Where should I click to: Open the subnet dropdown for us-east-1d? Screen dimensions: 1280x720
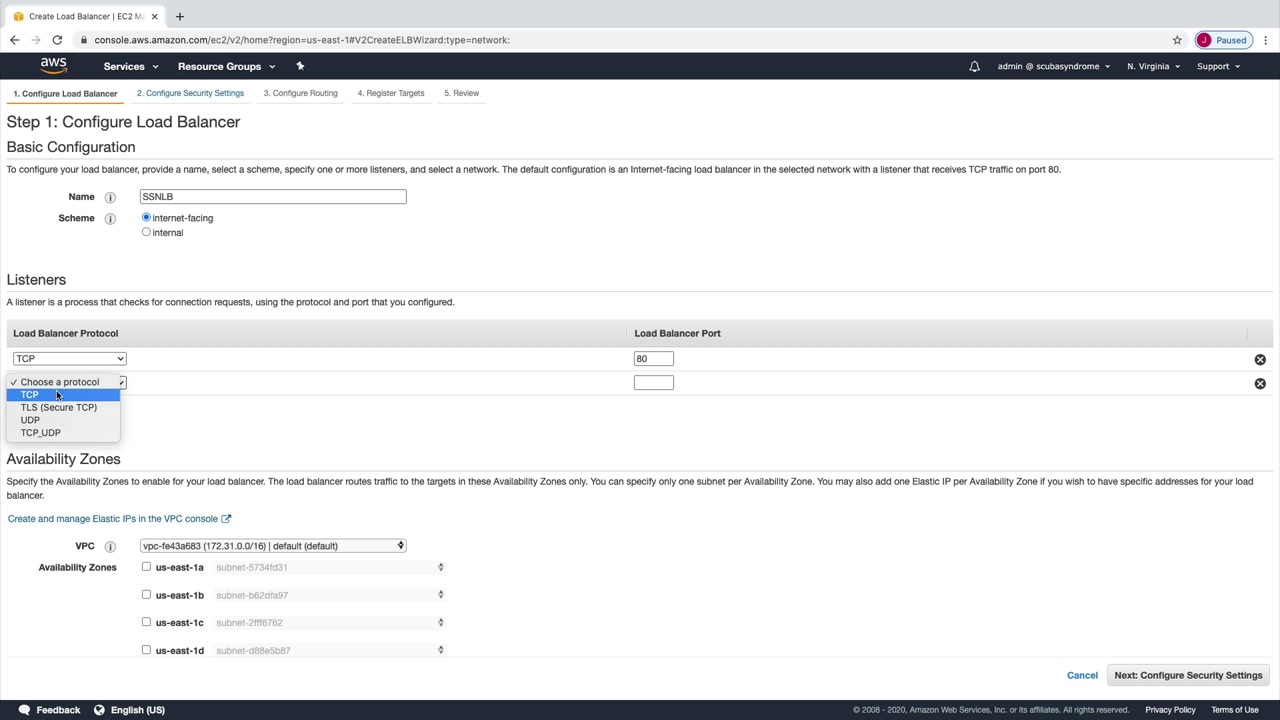pos(329,650)
